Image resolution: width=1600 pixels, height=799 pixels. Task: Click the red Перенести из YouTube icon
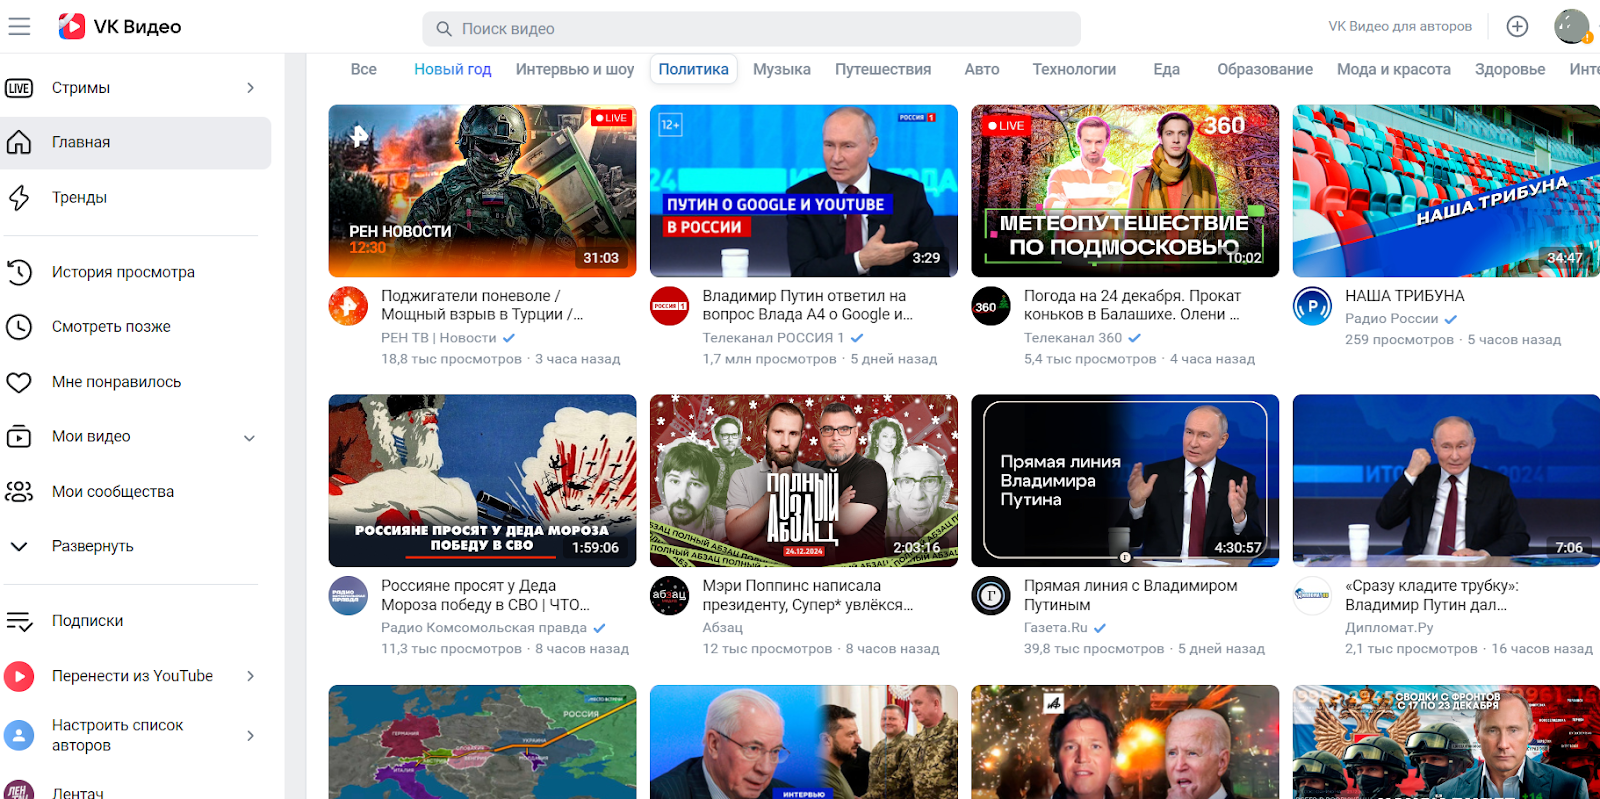(19, 677)
